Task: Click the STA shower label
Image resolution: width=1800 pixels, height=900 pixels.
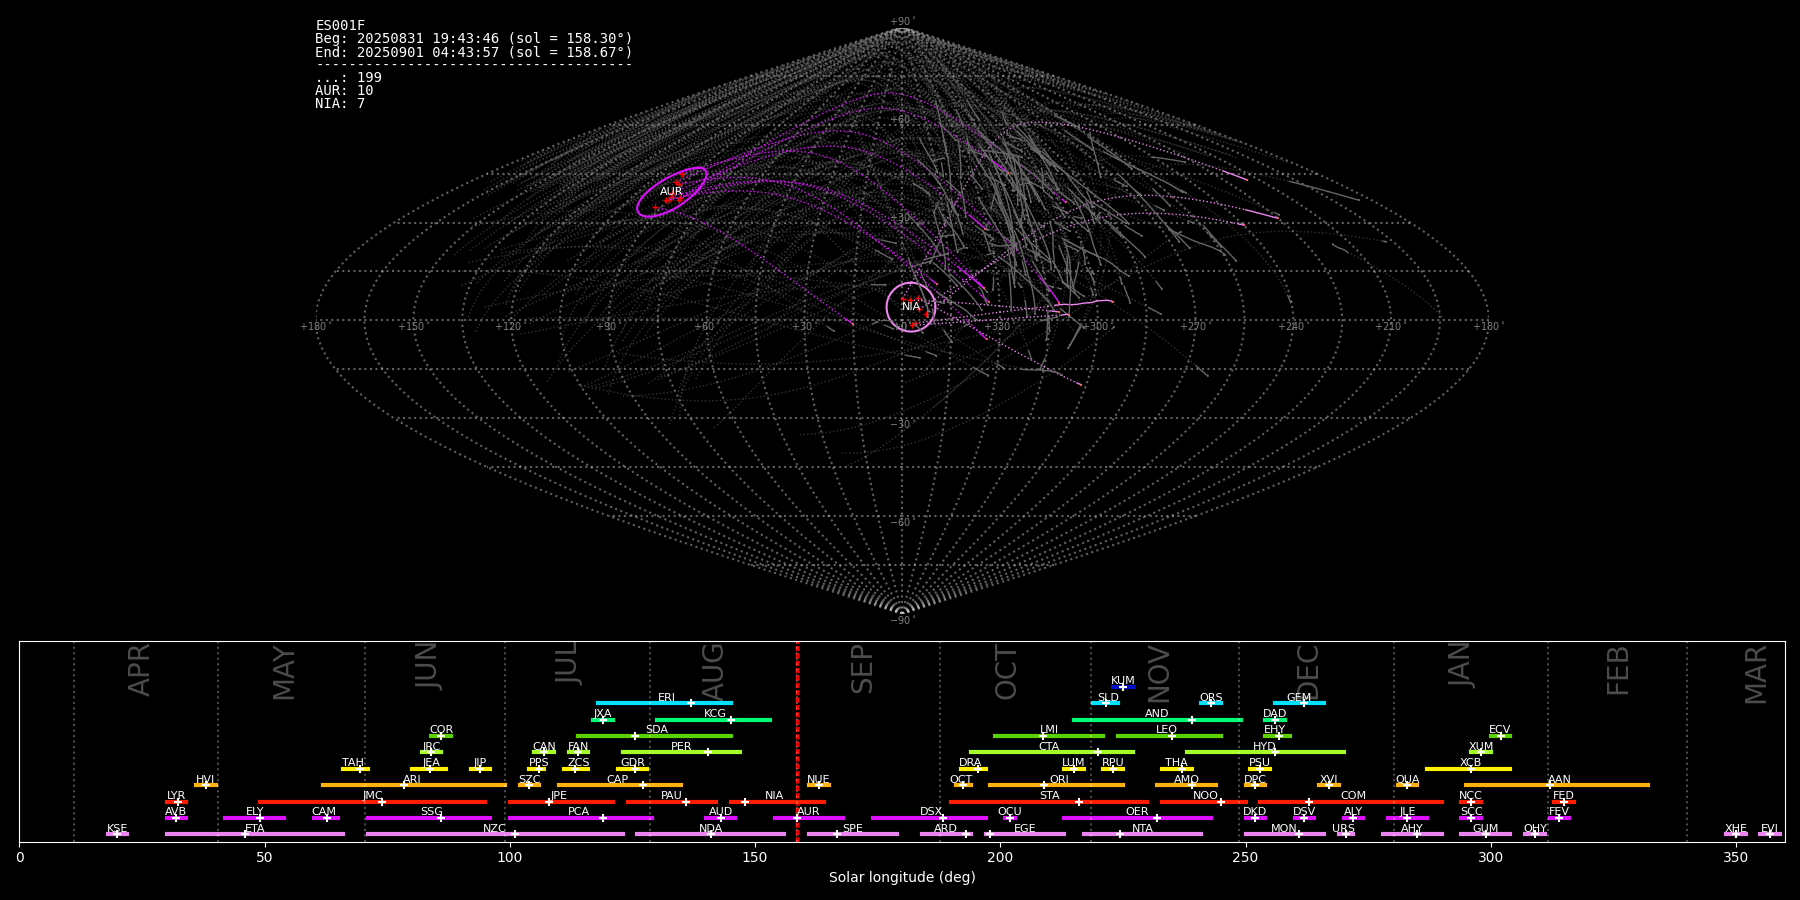Action: coord(1050,796)
